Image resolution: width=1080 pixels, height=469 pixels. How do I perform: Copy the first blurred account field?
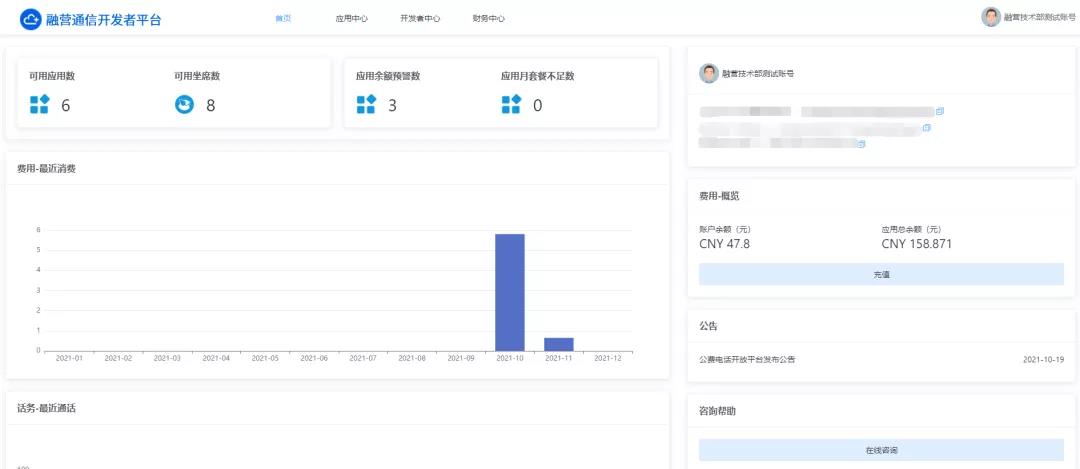(940, 111)
